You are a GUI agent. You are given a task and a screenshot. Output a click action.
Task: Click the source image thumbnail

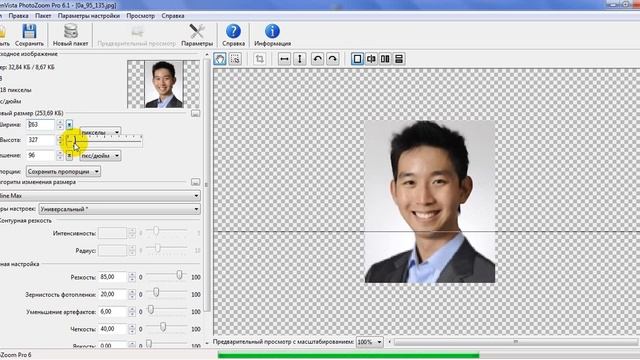point(164,84)
